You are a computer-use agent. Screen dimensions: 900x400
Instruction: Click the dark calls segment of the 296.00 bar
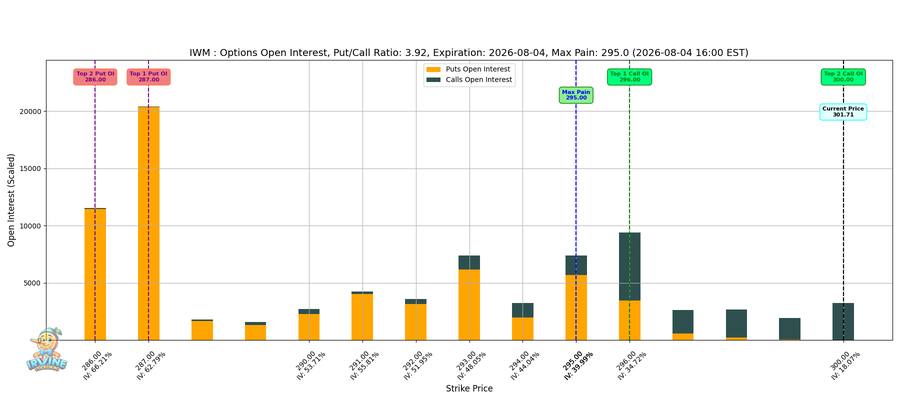point(630,266)
